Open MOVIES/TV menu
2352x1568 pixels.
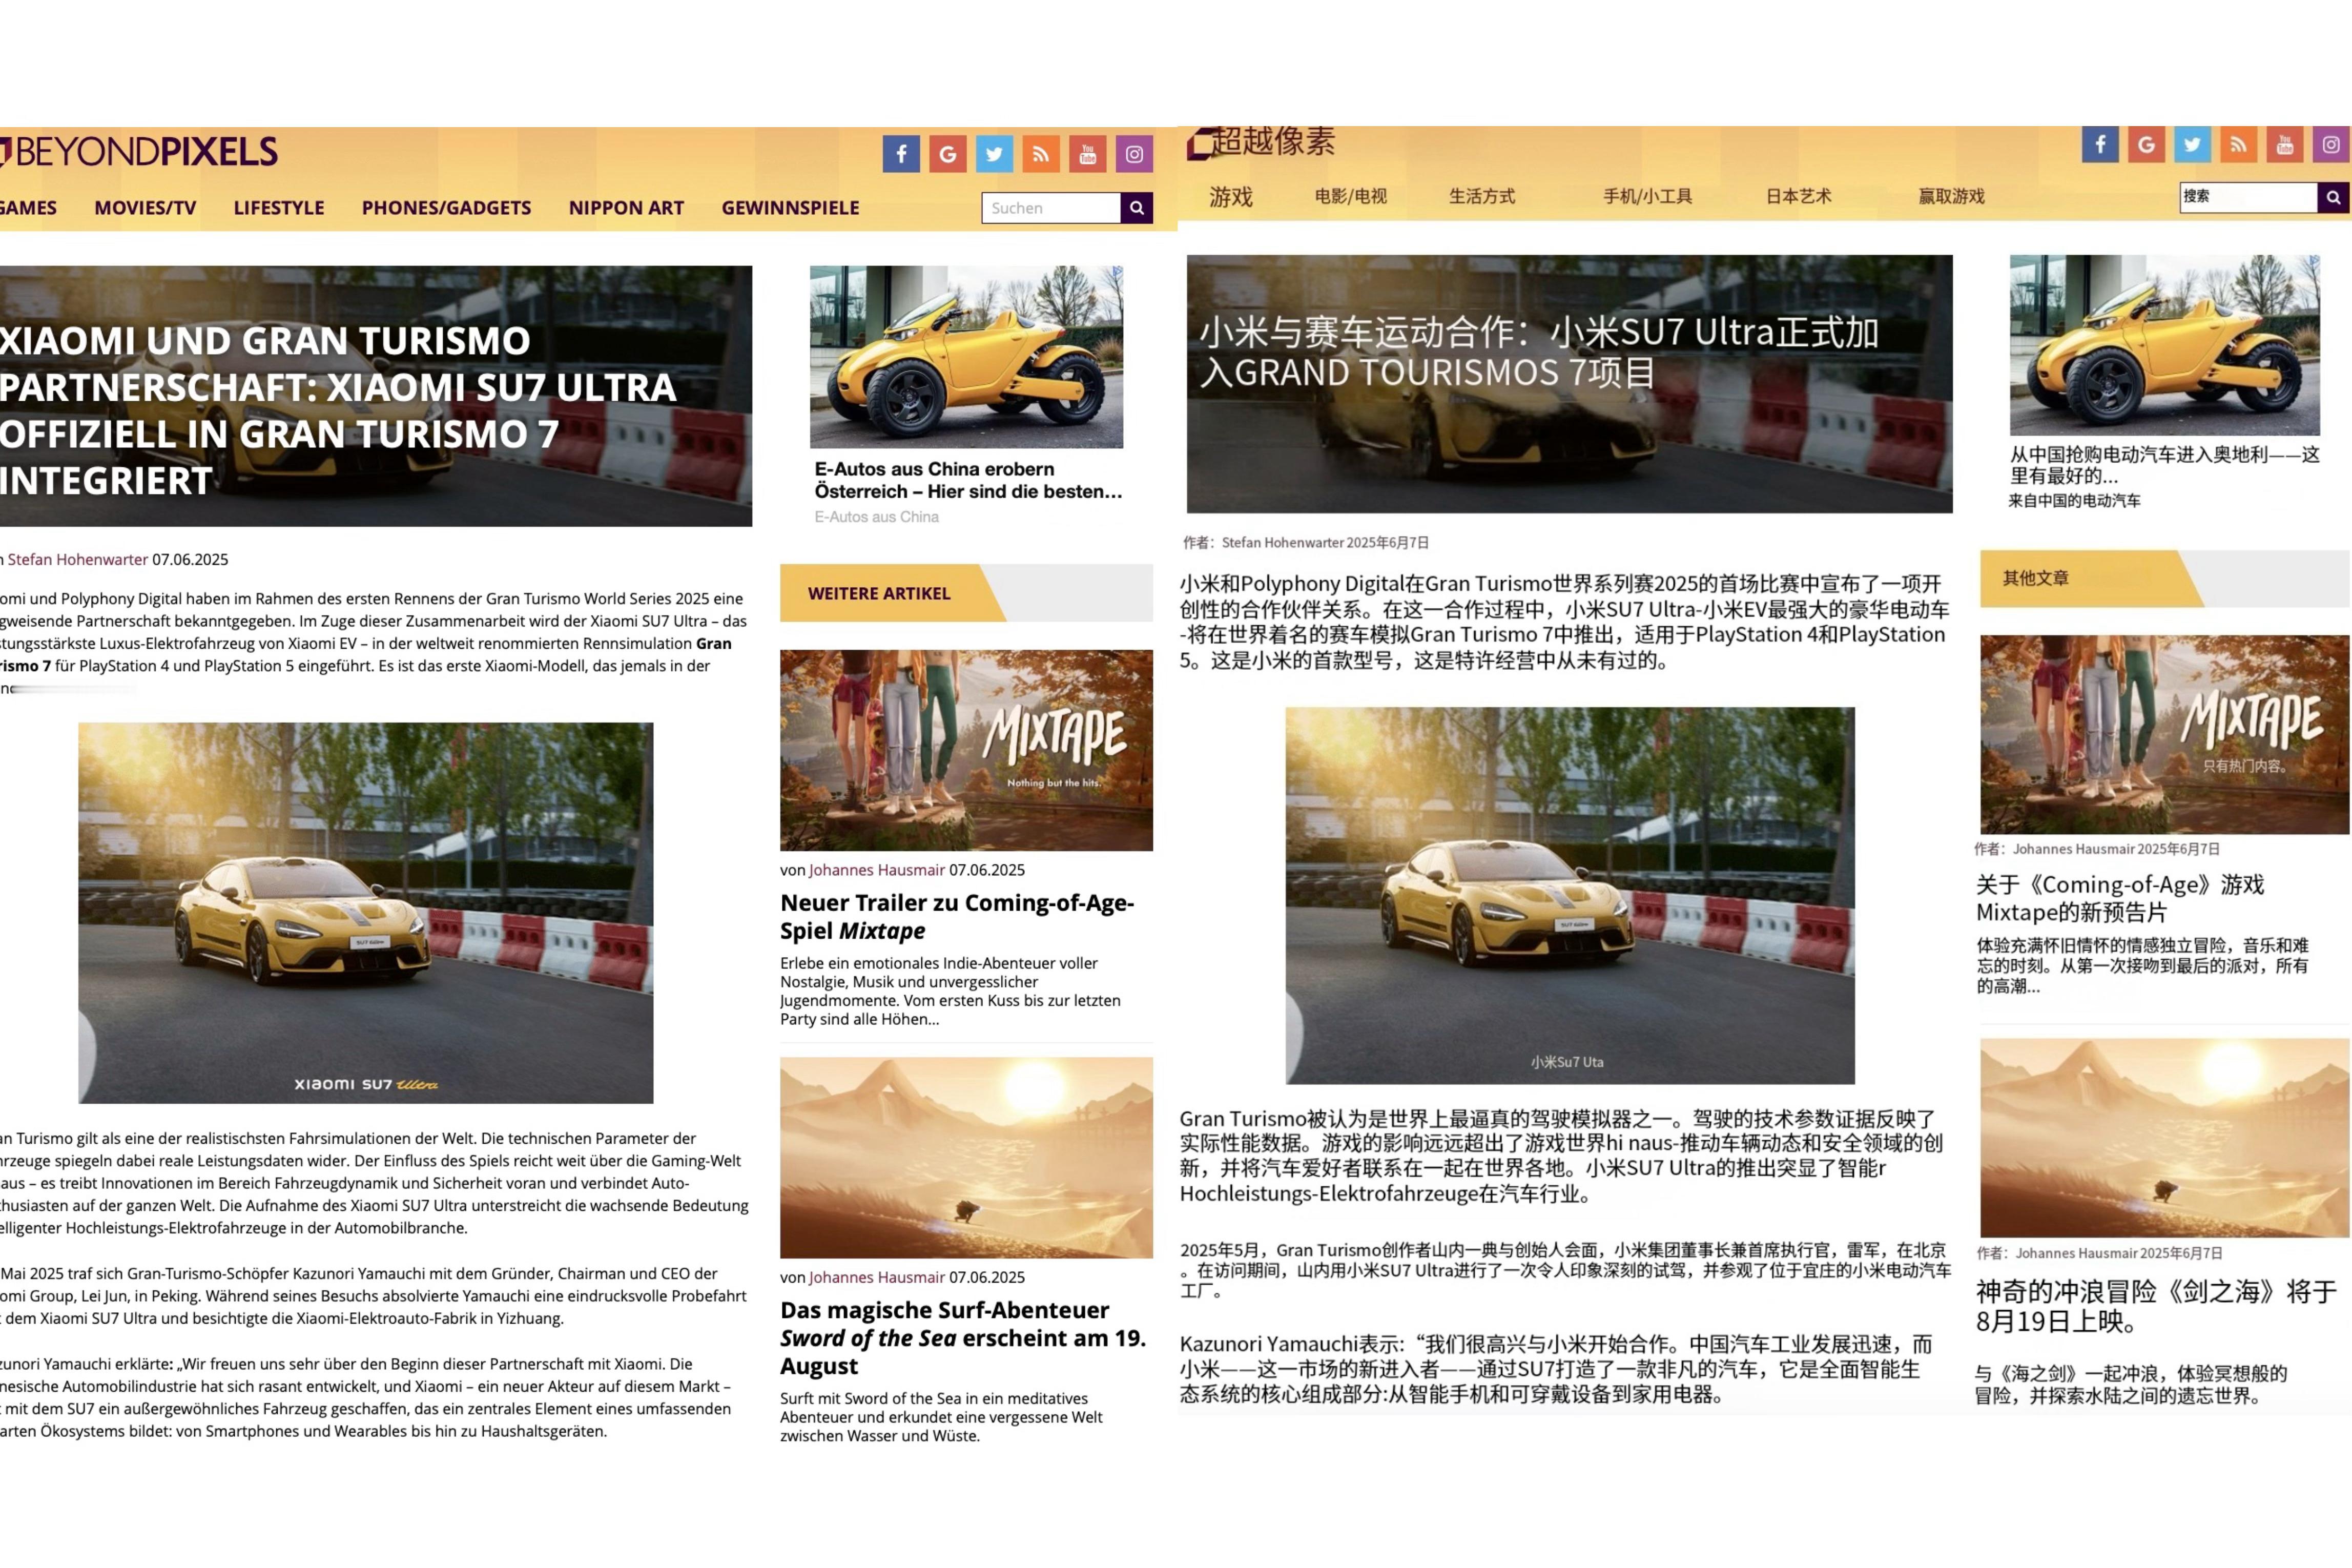coord(145,208)
